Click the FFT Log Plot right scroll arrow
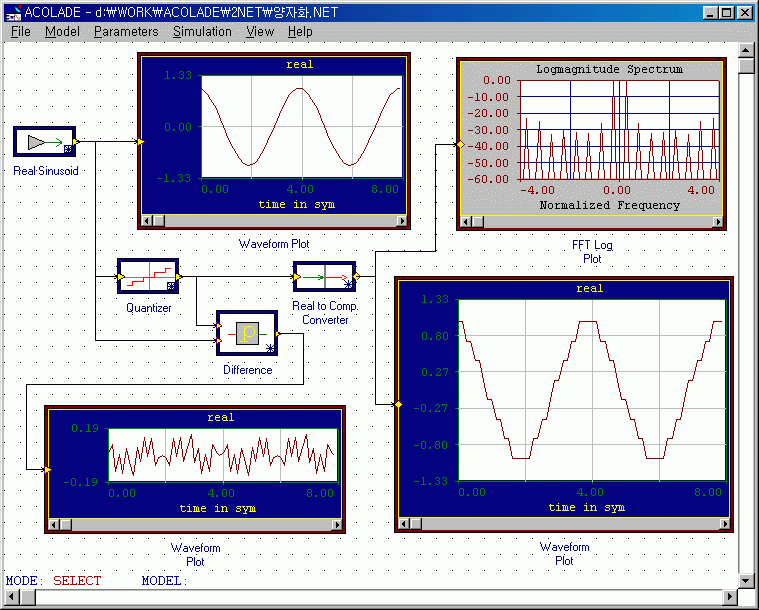The image size is (759, 610). coord(718,222)
